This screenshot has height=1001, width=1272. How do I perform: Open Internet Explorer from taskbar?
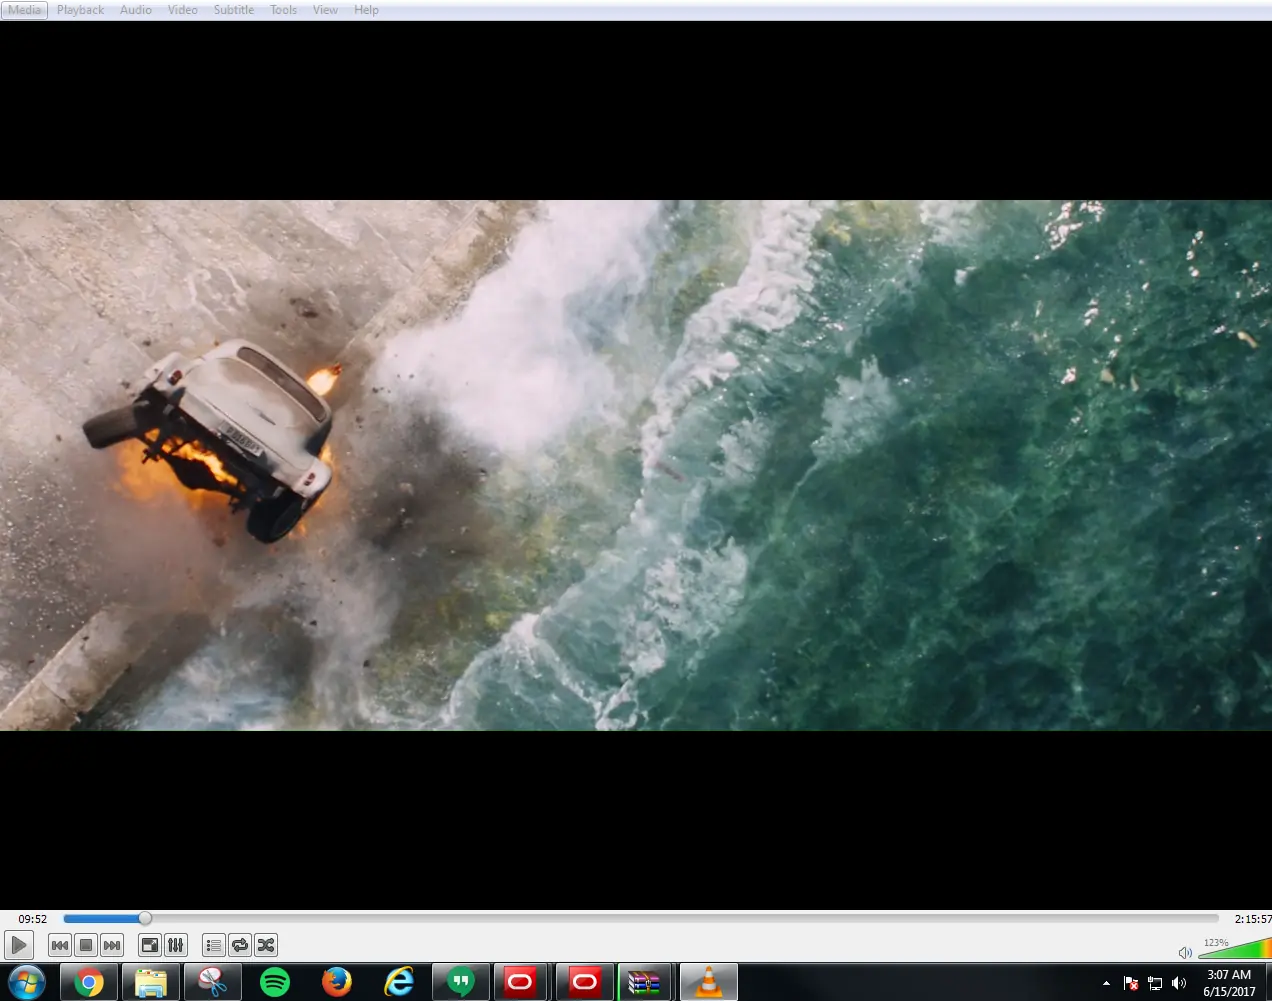pyautogui.click(x=399, y=983)
